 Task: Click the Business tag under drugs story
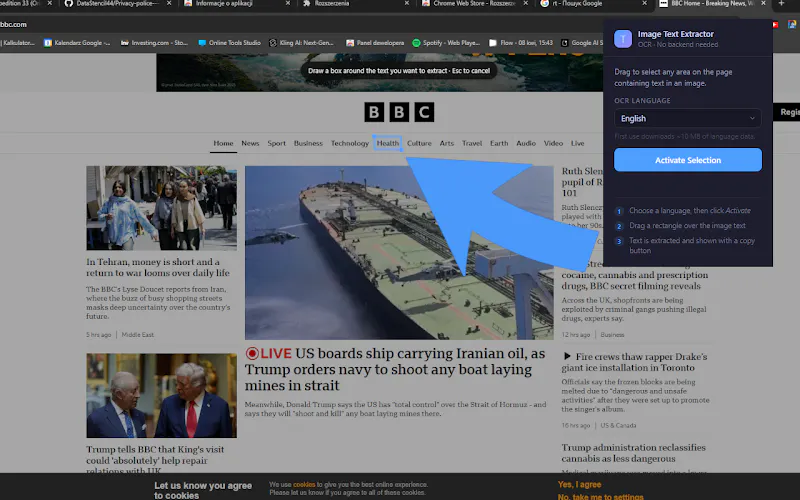click(x=612, y=335)
